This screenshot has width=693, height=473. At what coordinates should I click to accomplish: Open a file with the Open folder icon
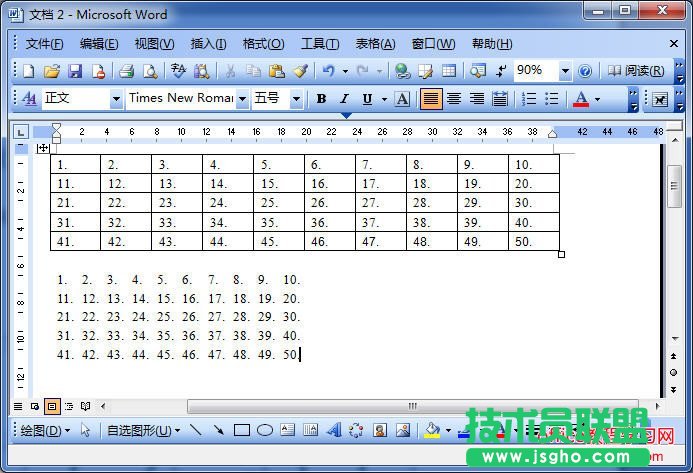[52, 71]
